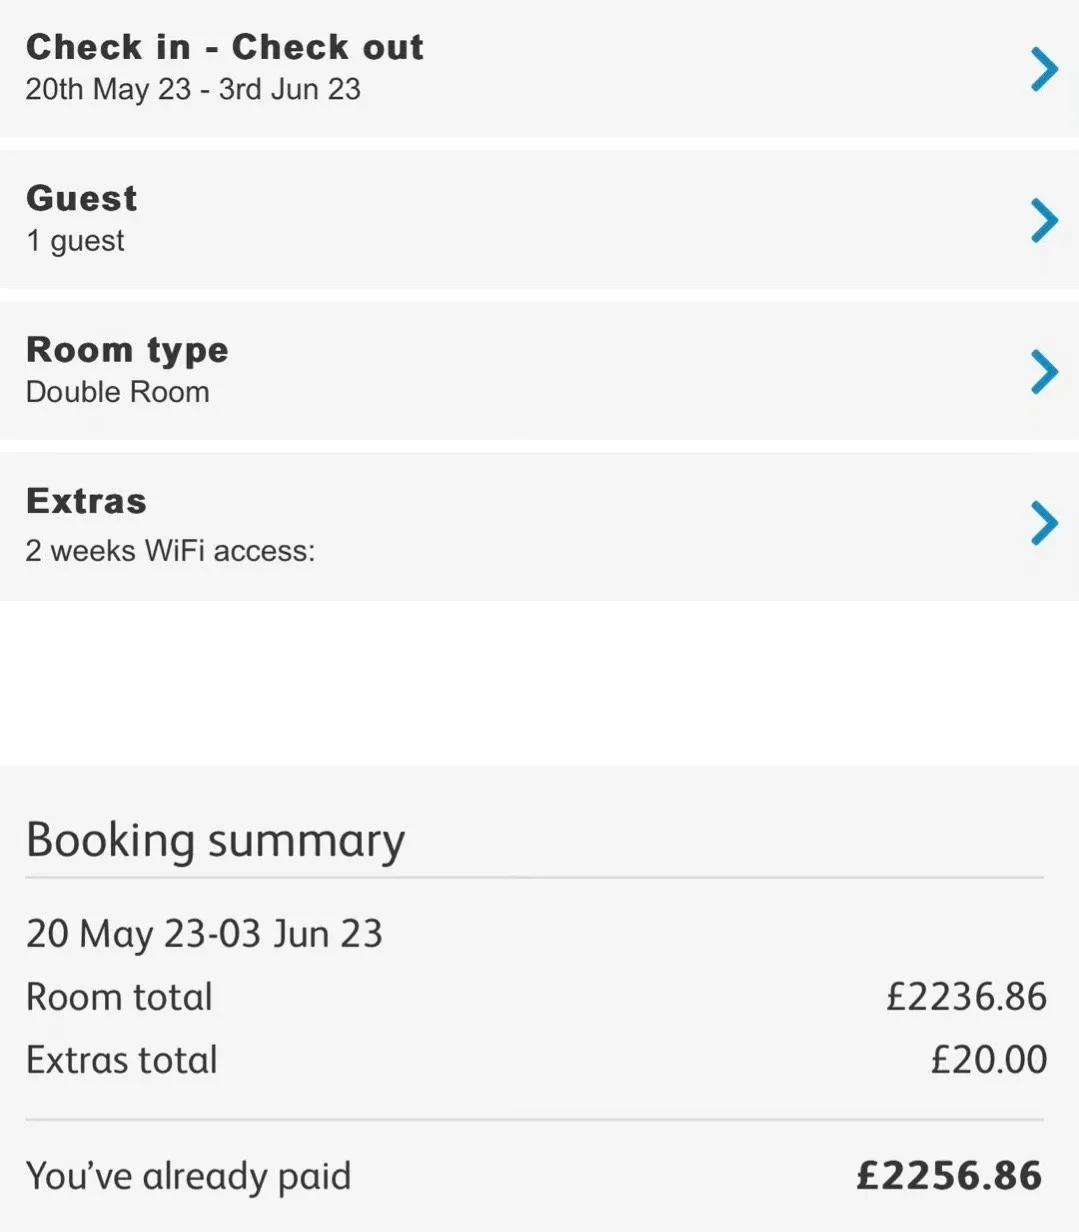Open the Extras section heading
This screenshot has width=1079, height=1232.
[x=86, y=501]
